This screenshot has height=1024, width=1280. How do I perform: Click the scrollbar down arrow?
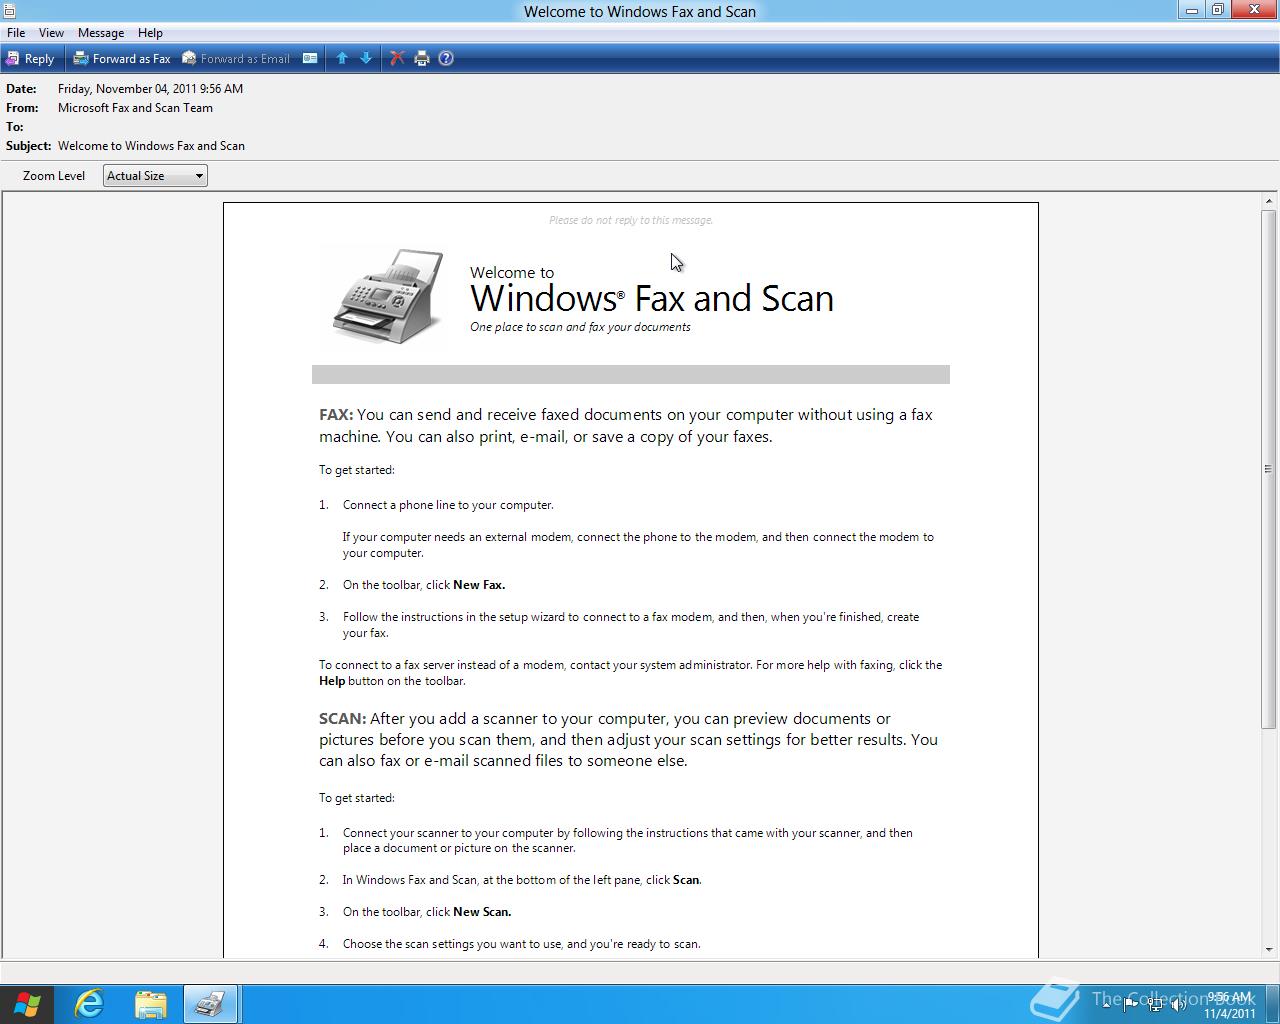[1269, 949]
